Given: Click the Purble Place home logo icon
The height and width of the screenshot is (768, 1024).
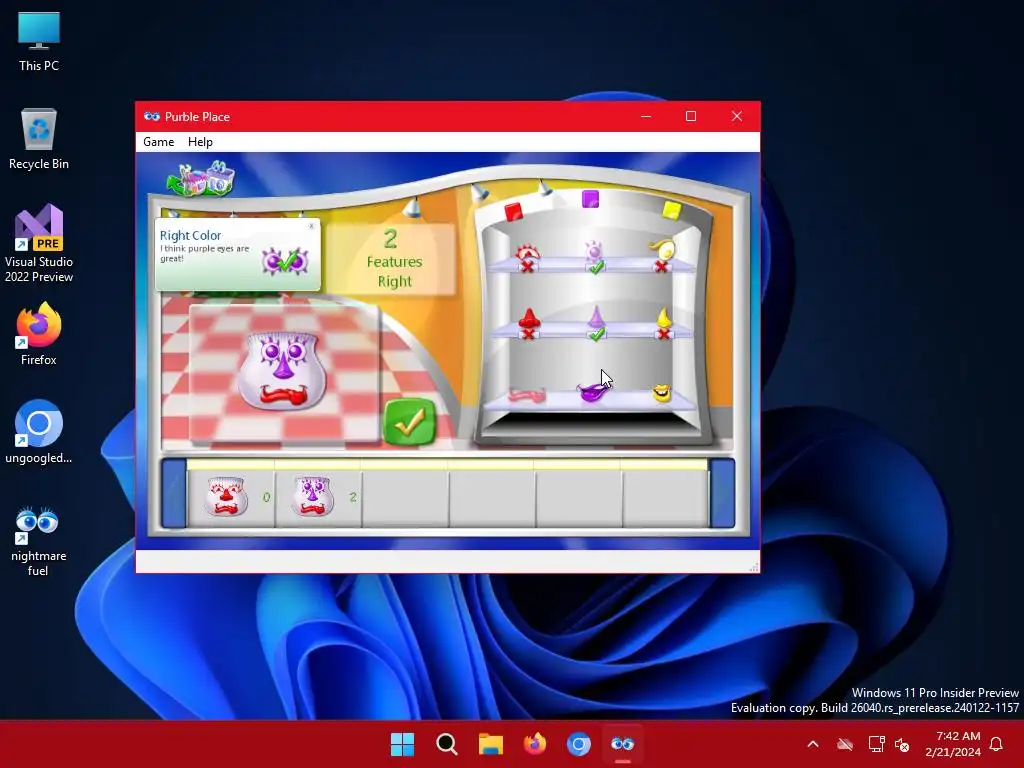Looking at the screenshot, I should (x=200, y=178).
